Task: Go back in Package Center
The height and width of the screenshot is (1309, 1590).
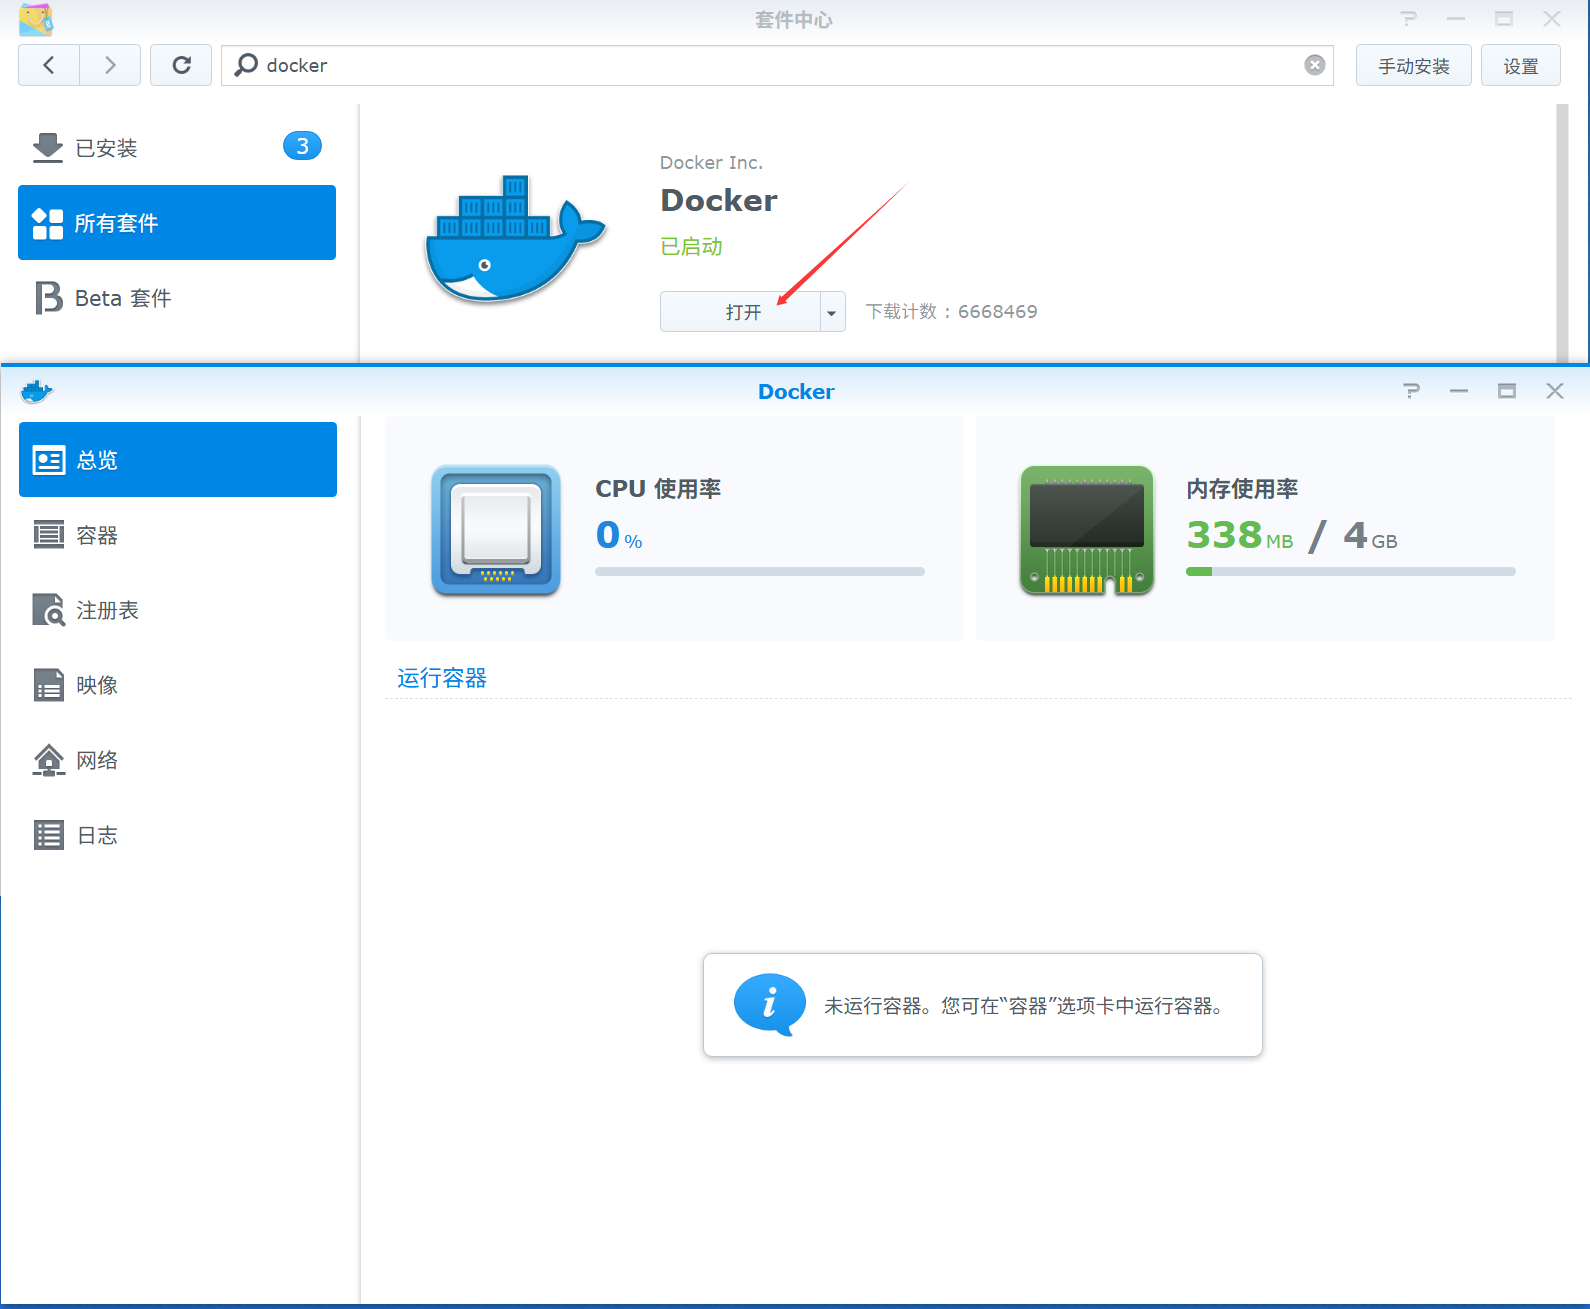Action: click(x=49, y=65)
